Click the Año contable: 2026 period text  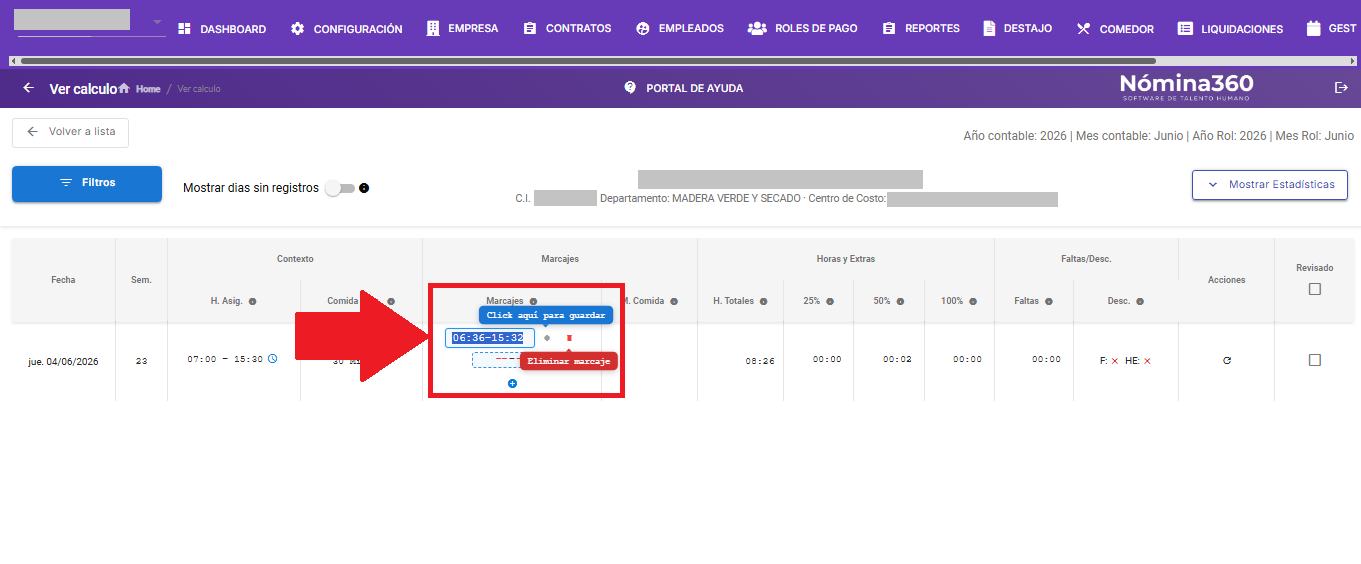(1016, 136)
